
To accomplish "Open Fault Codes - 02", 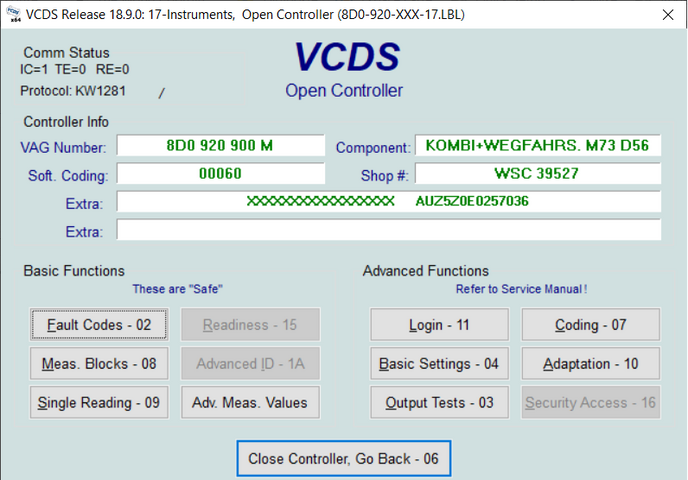I will [99, 325].
